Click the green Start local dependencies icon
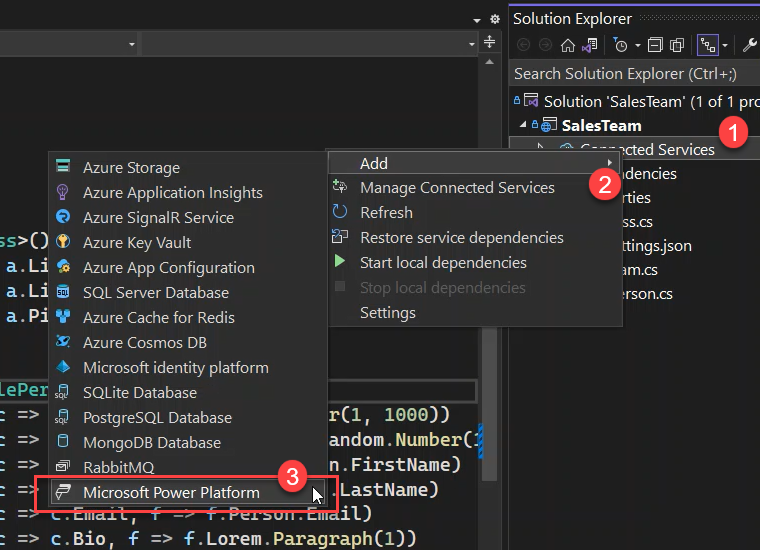The image size is (760, 550). click(x=340, y=261)
